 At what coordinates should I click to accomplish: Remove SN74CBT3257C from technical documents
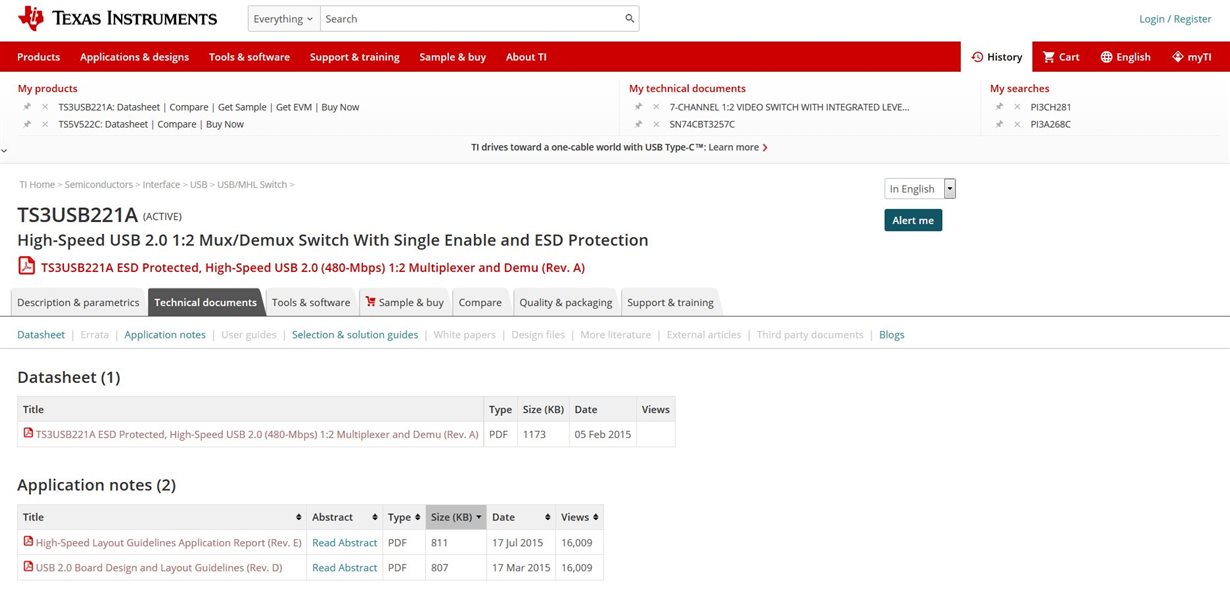pyautogui.click(x=656, y=124)
